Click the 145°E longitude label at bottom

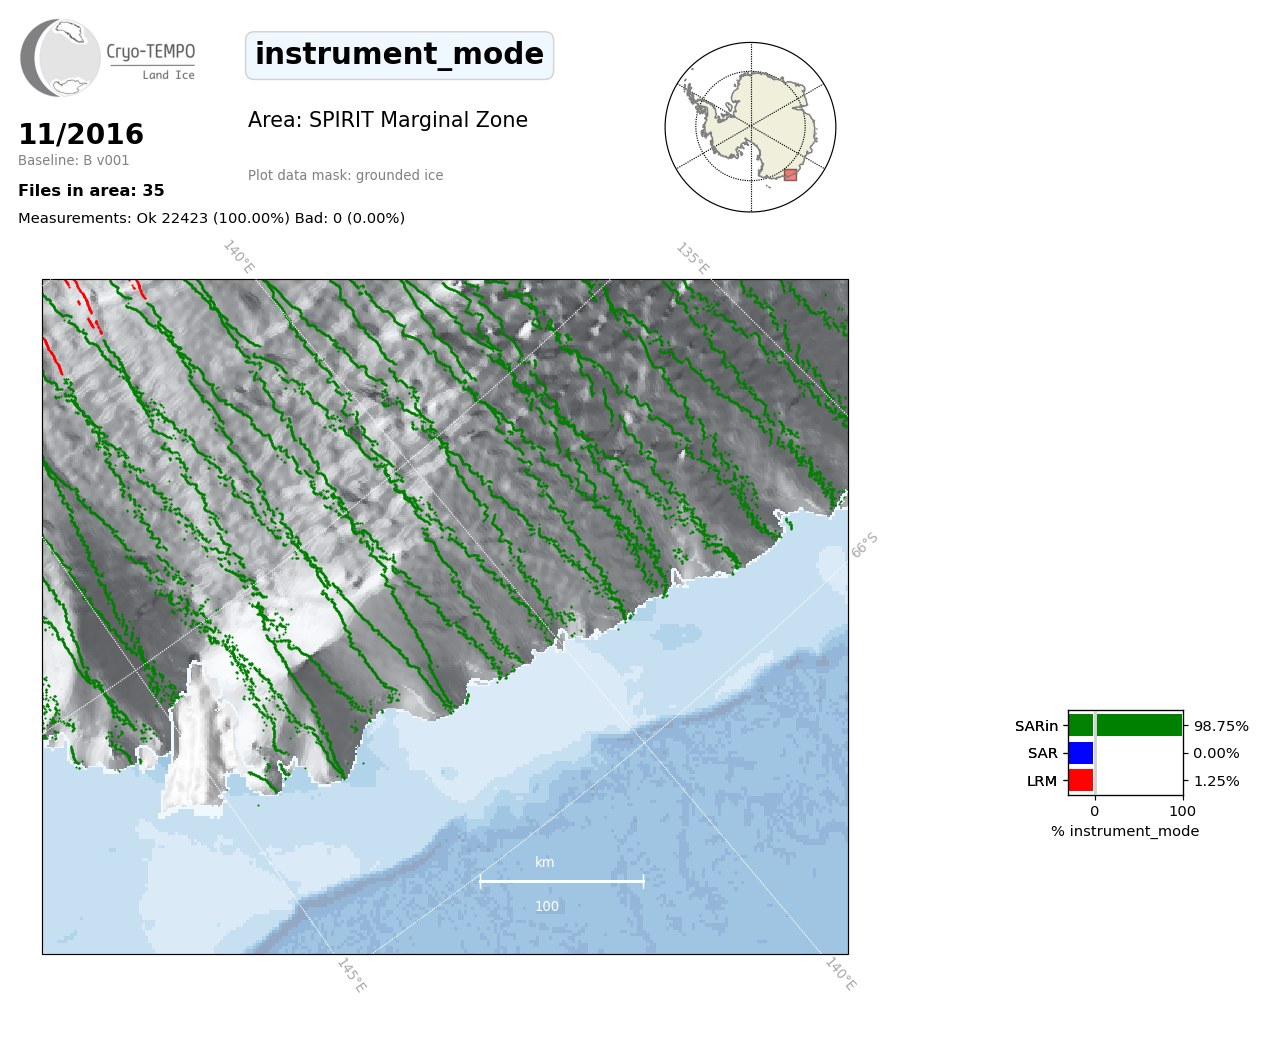point(351,975)
